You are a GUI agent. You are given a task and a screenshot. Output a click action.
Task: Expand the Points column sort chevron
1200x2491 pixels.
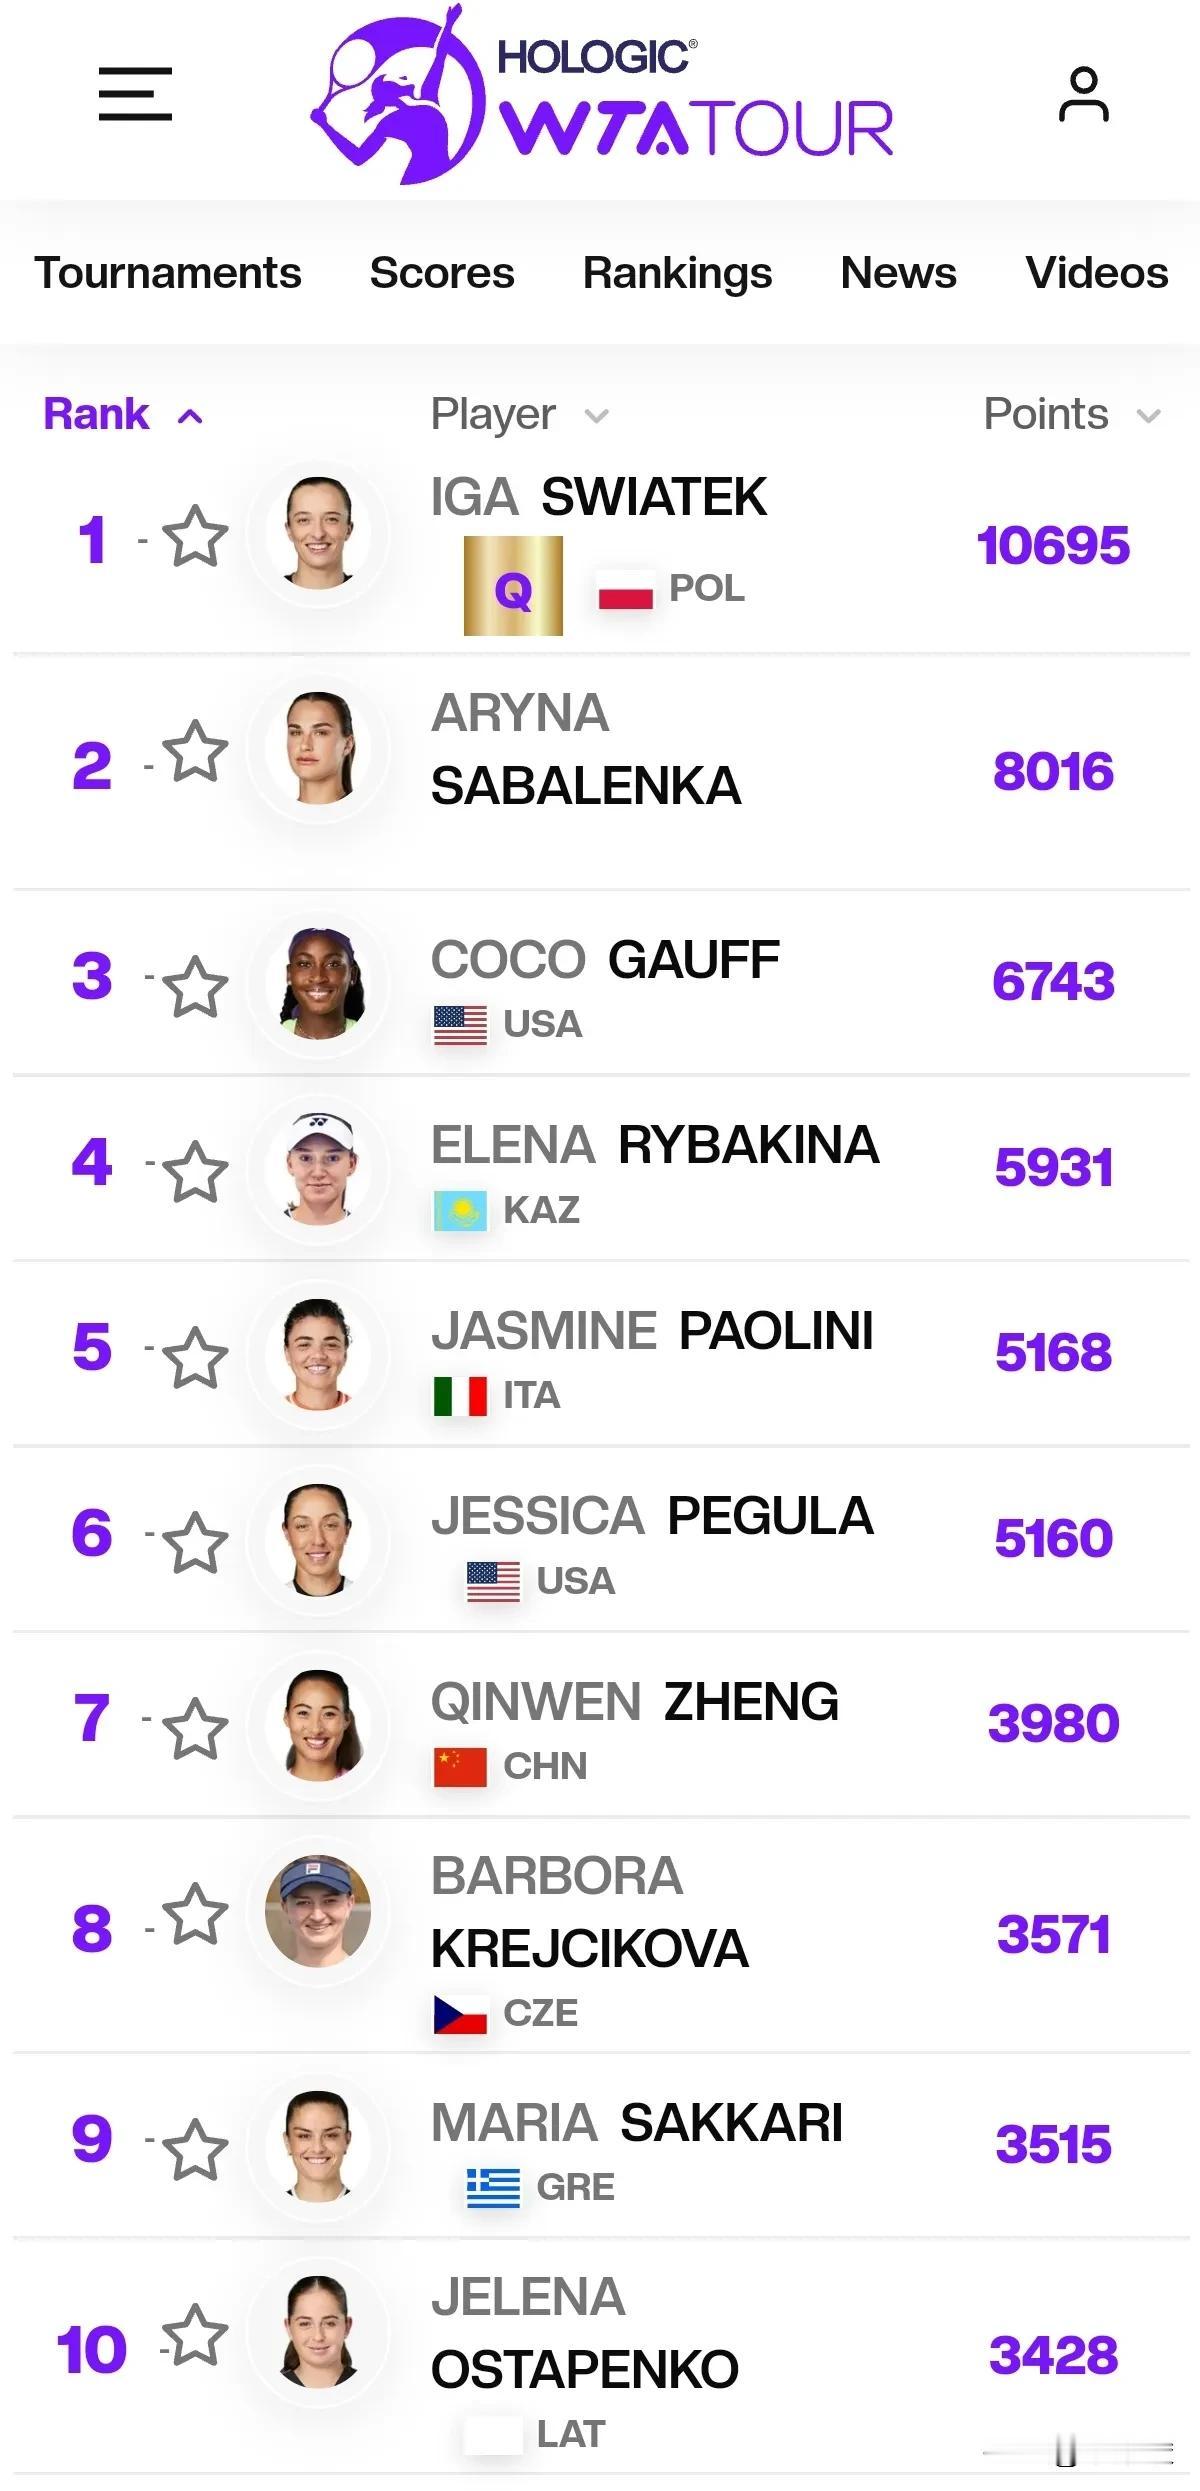click(1149, 416)
